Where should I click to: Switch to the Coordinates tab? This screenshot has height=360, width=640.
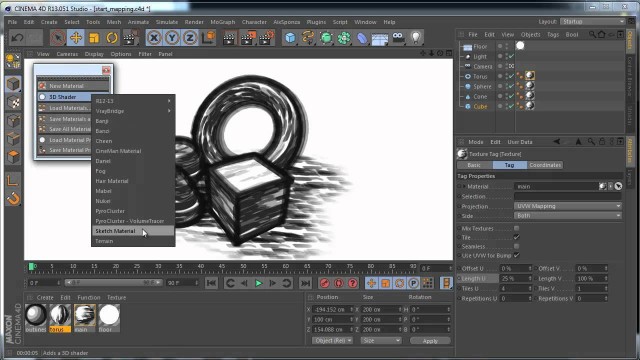click(x=545, y=165)
